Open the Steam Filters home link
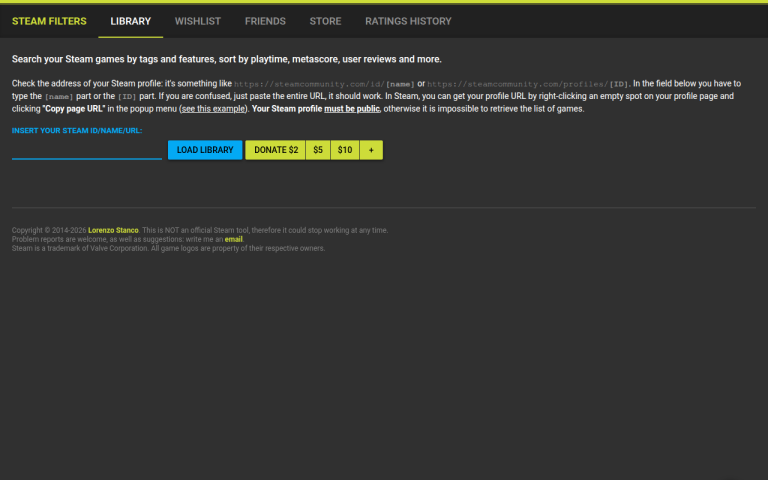 point(49,21)
